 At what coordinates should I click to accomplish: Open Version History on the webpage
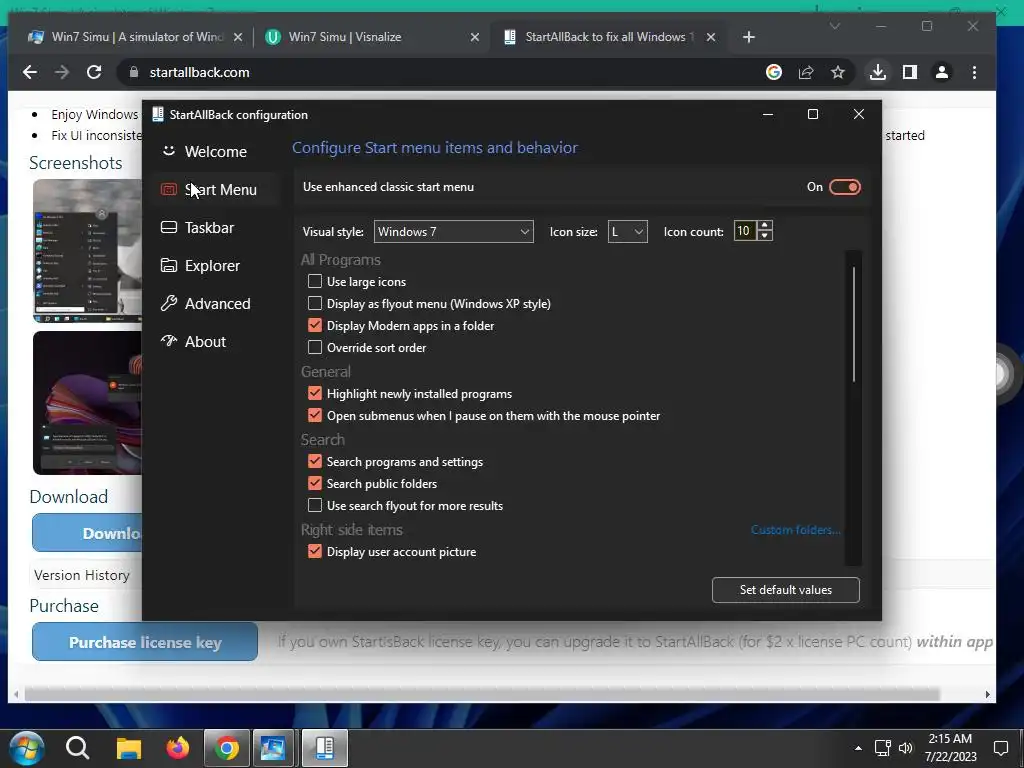pos(82,575)
